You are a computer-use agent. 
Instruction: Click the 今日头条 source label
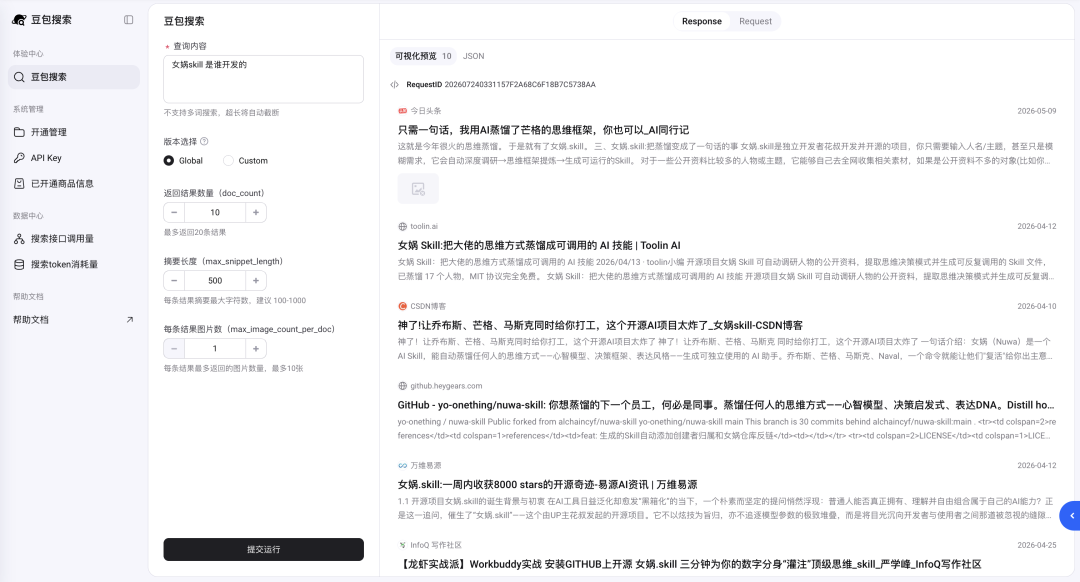426,111
